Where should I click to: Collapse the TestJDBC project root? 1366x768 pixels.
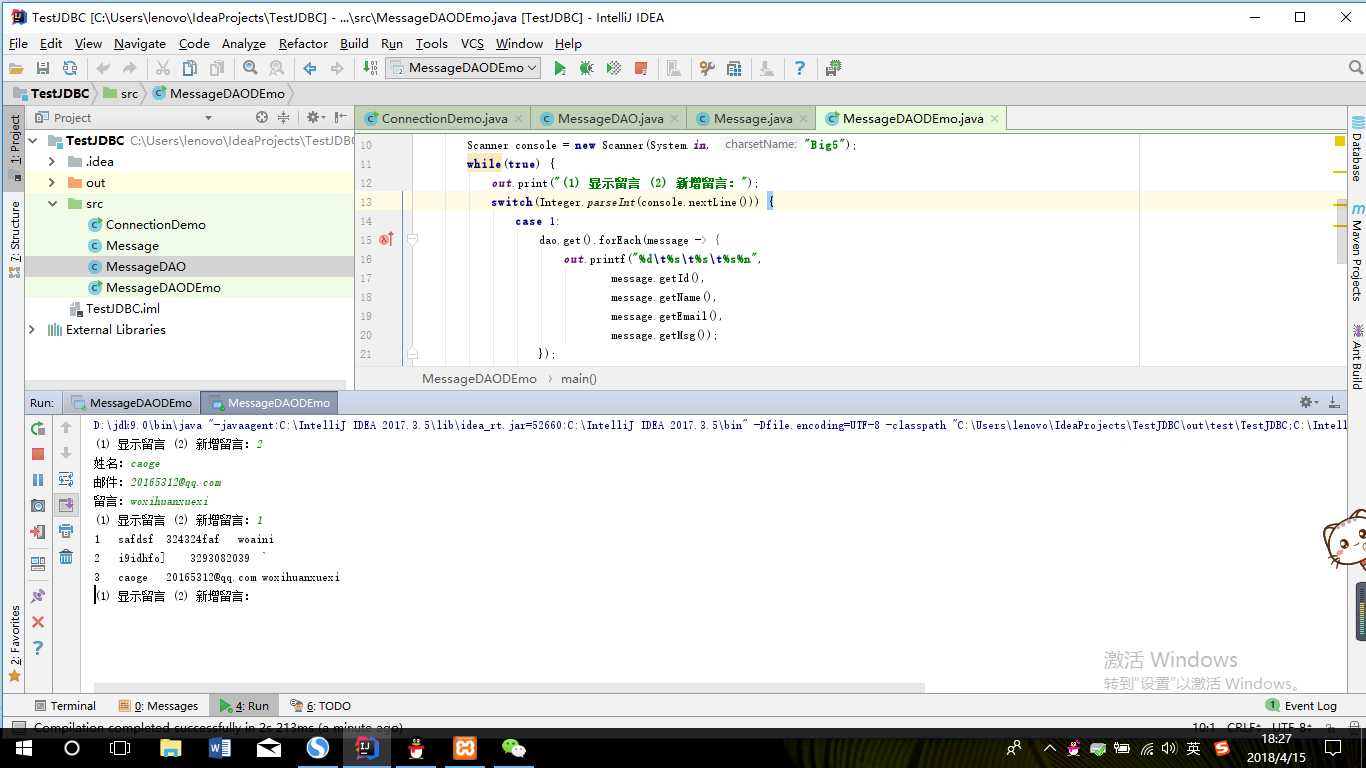(33, 140)
